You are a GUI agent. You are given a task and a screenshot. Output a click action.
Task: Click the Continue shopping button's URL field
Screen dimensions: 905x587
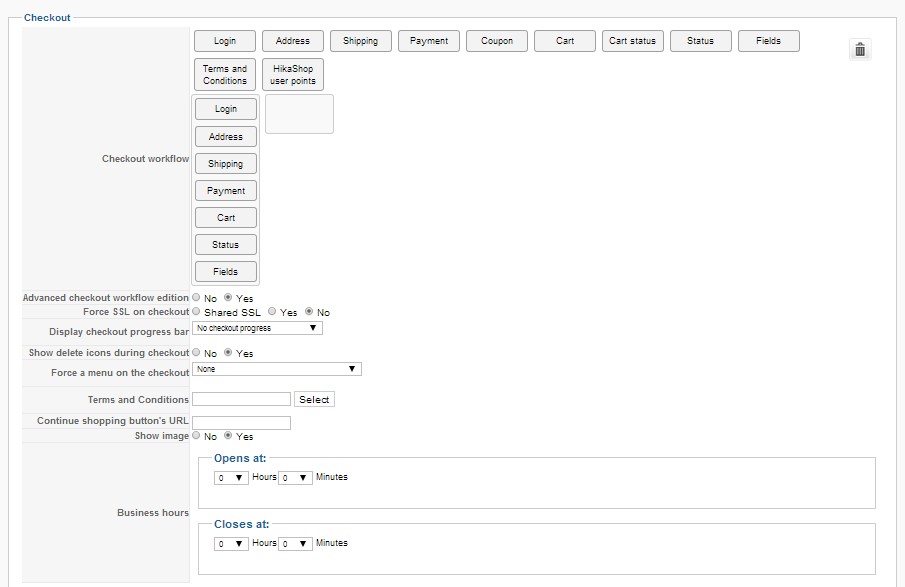click(x=241, y=423)
